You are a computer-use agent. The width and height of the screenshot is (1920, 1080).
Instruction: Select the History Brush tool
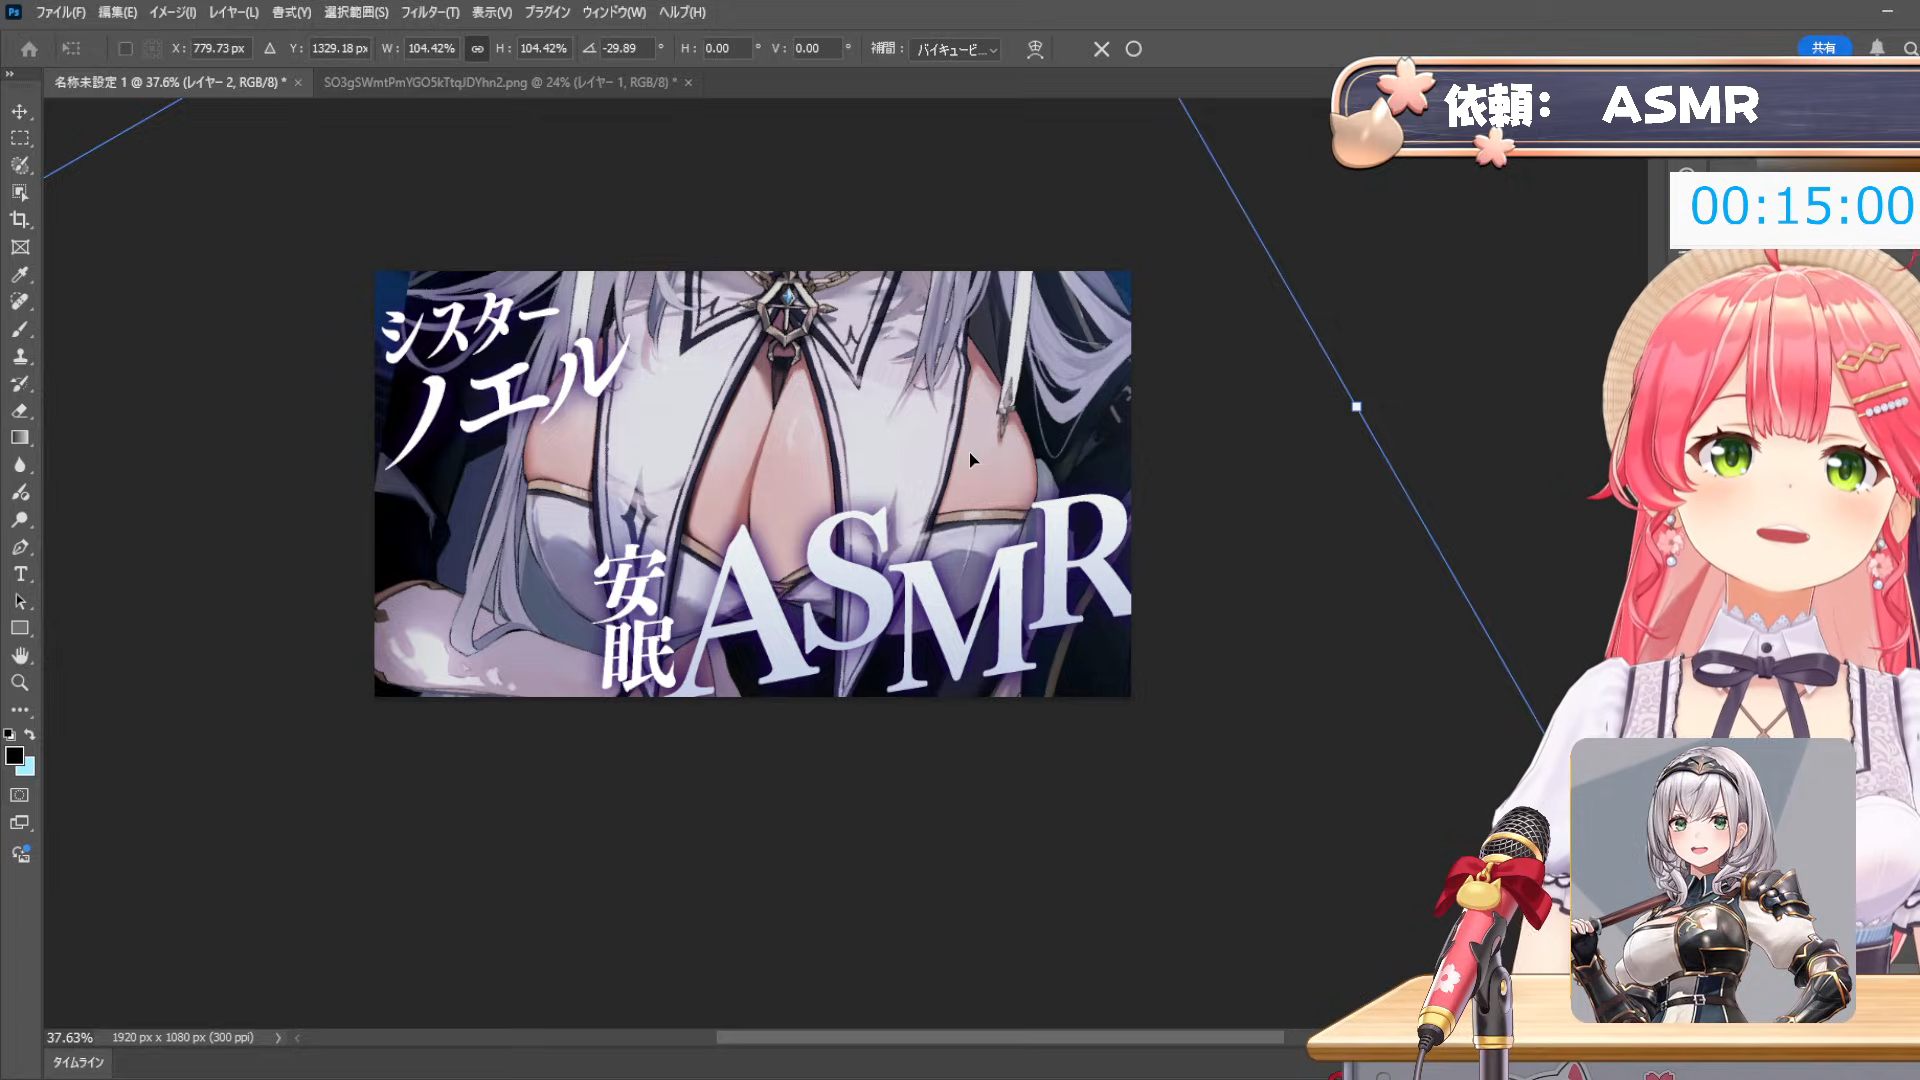pos(20,383)
